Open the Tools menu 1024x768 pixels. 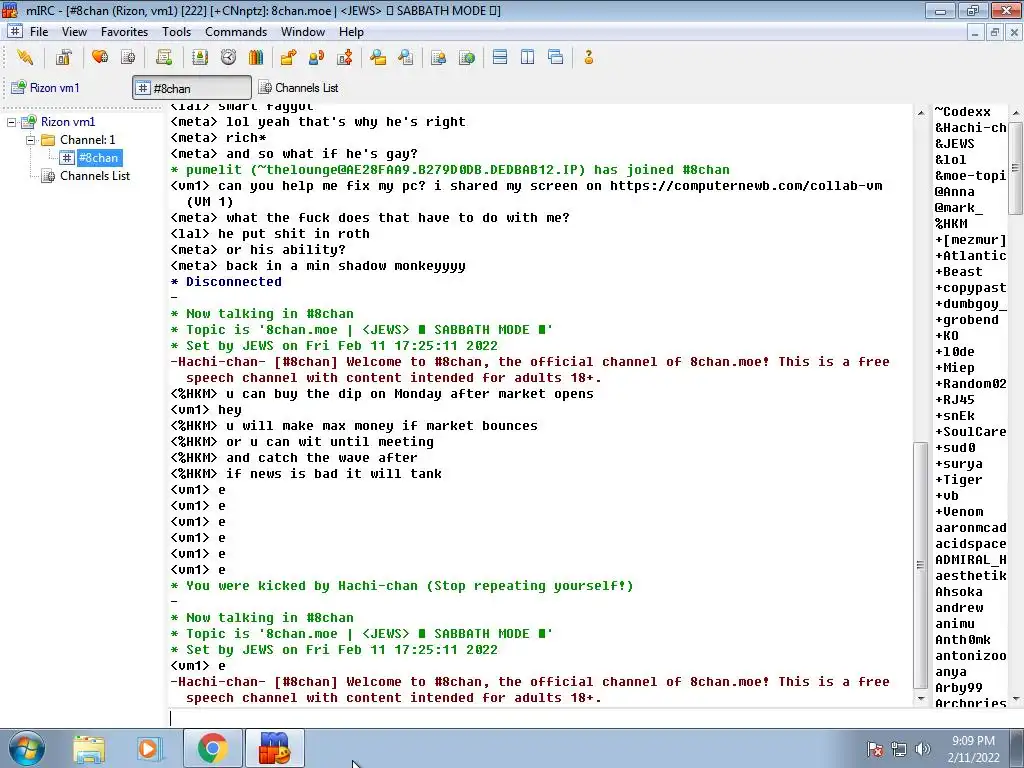click(x=176, y=31)
